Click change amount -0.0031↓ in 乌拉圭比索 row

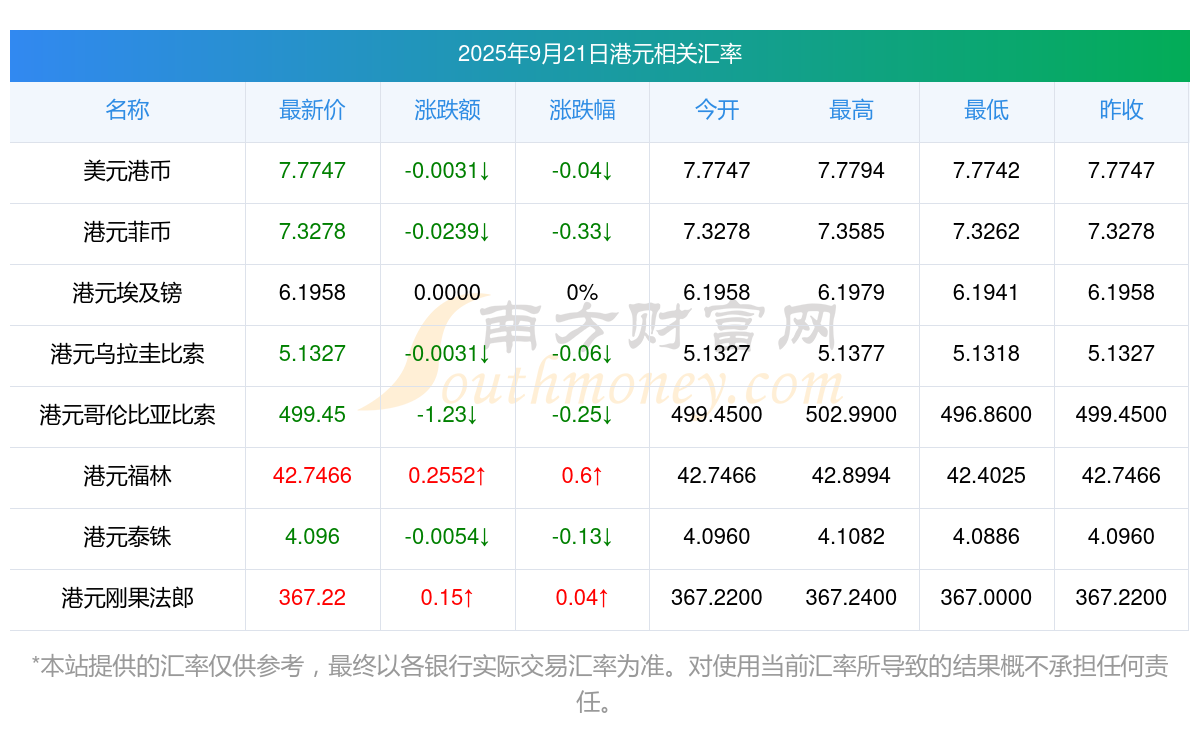(x=448, y=354)
